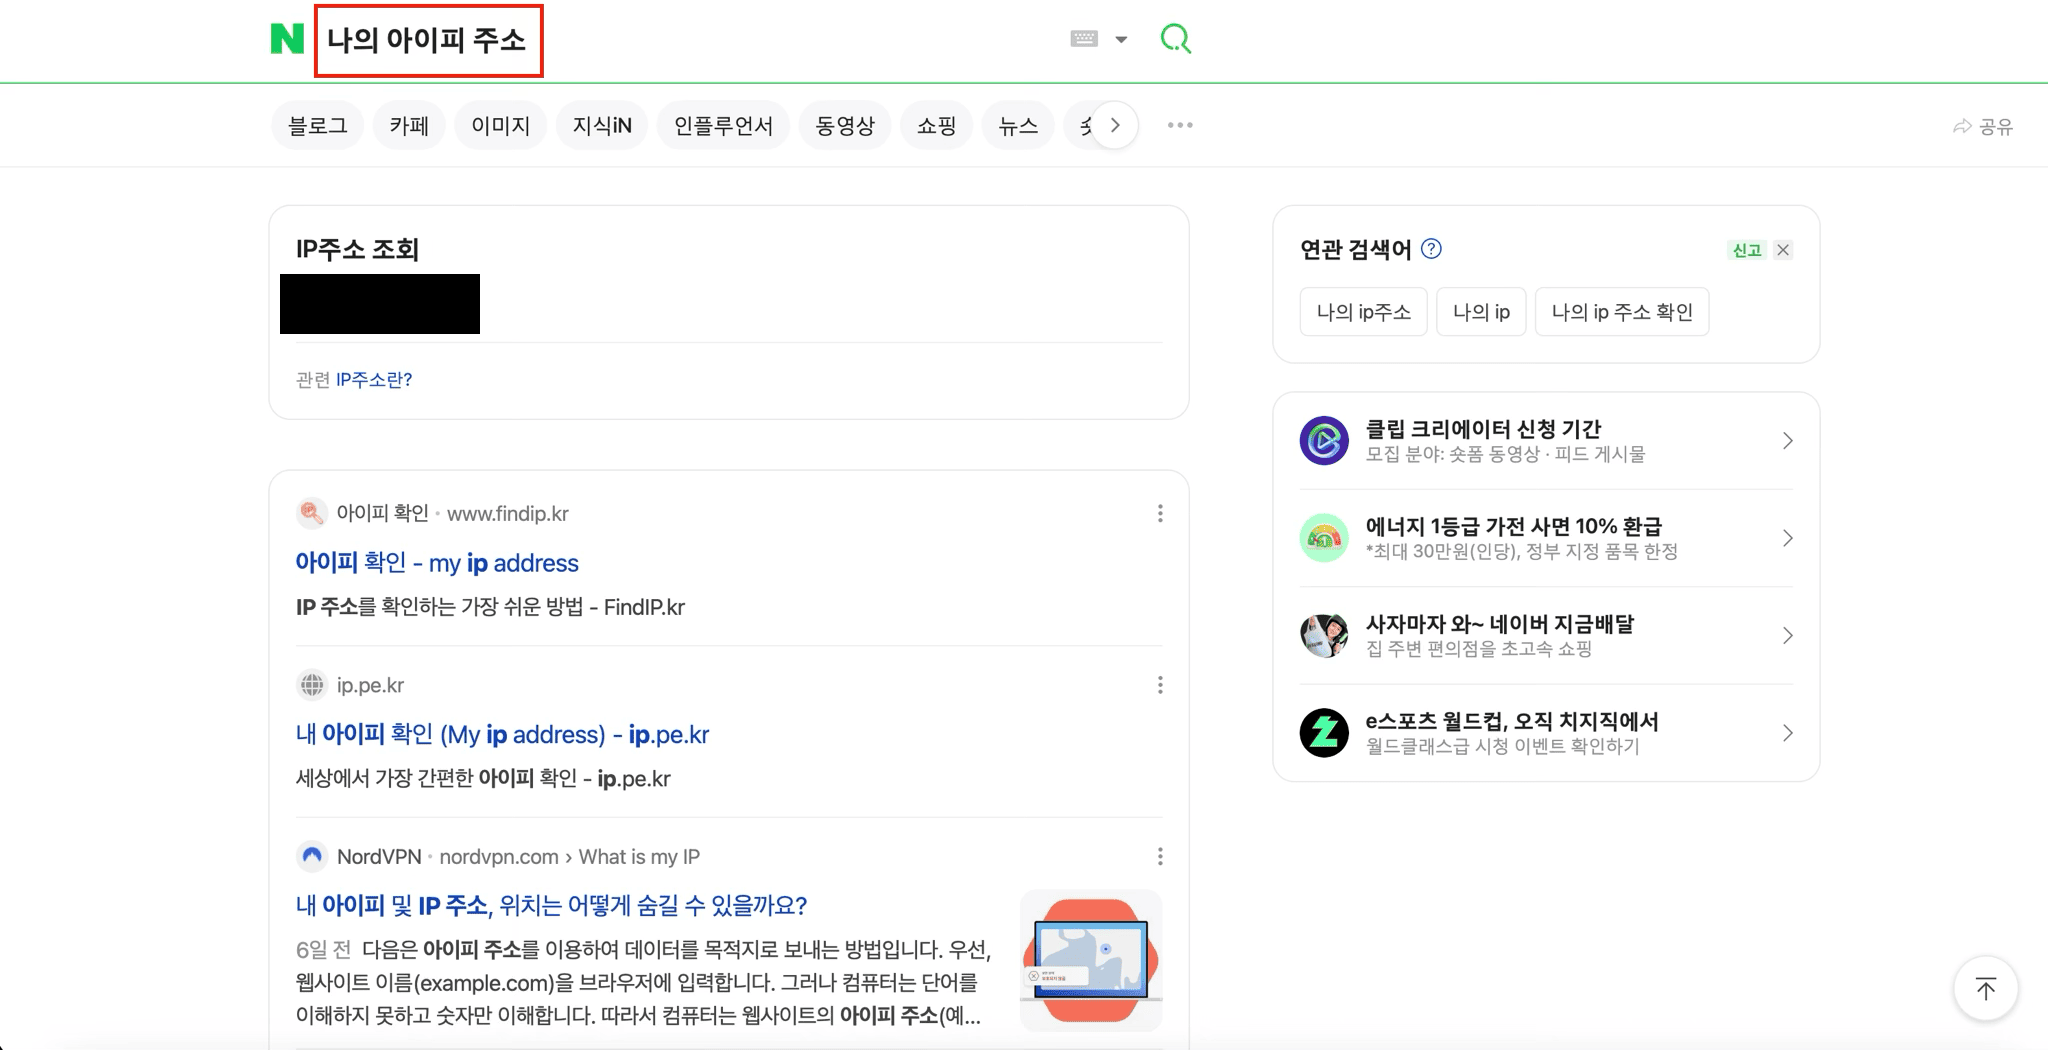2048x1050 pixels.
Task: Click the search field containing 나의 아이피 주소
Action: 428,40
